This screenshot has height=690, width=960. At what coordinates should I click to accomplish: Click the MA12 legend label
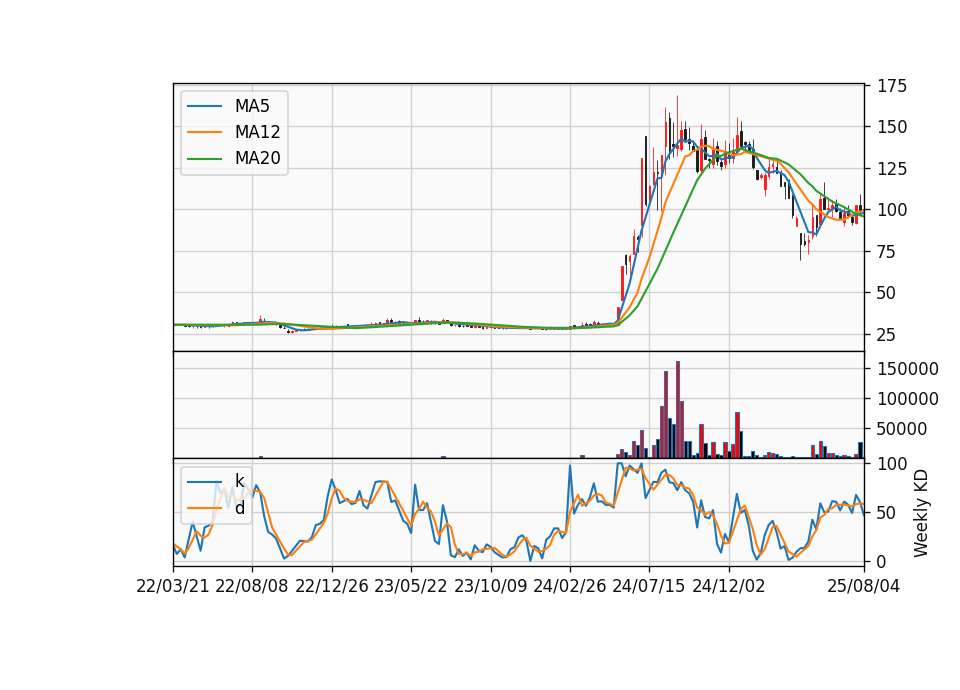257,132
